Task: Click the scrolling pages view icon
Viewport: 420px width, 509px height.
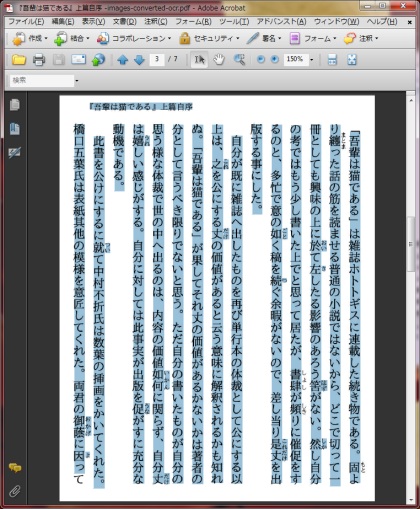Action: tap(332, 60)
